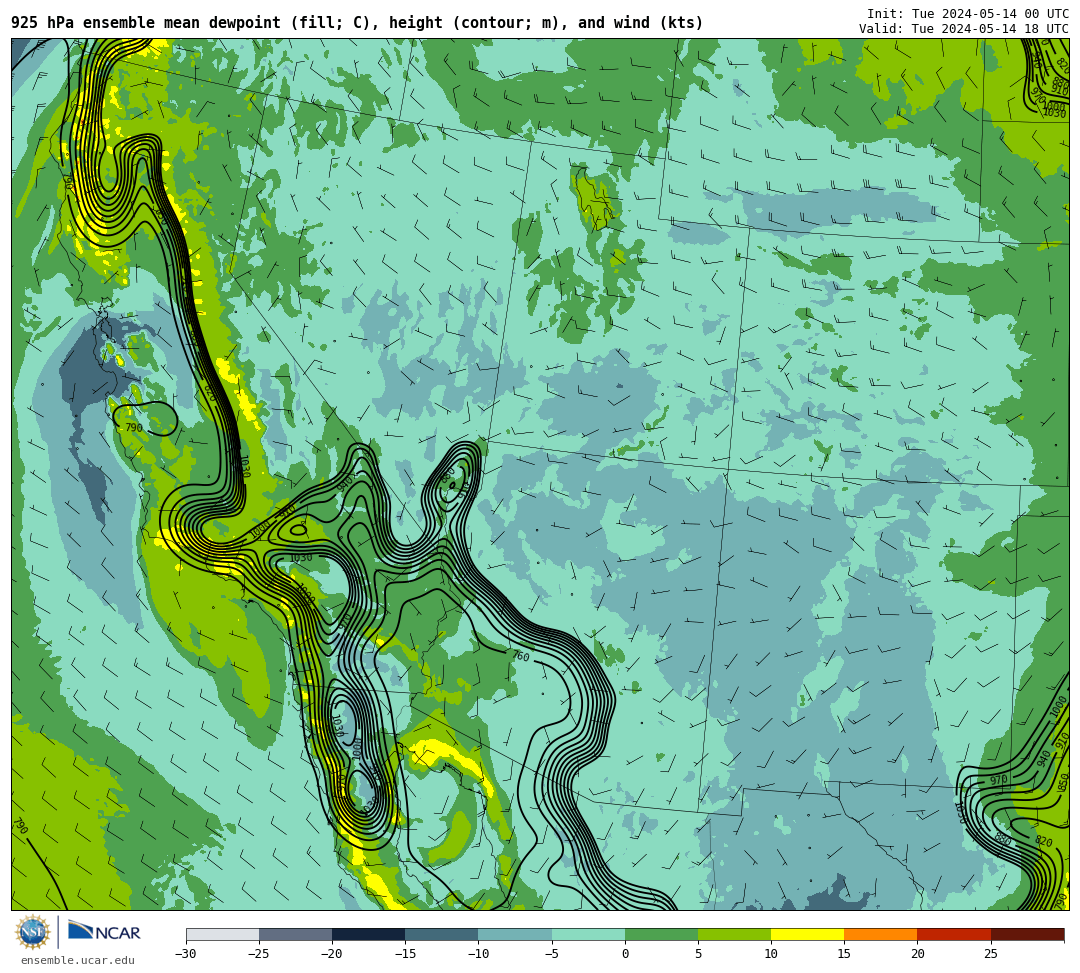The image size is (1080, 973).
Task: Click the −5 colorbar tick label
Action: (x=551, y=954)
